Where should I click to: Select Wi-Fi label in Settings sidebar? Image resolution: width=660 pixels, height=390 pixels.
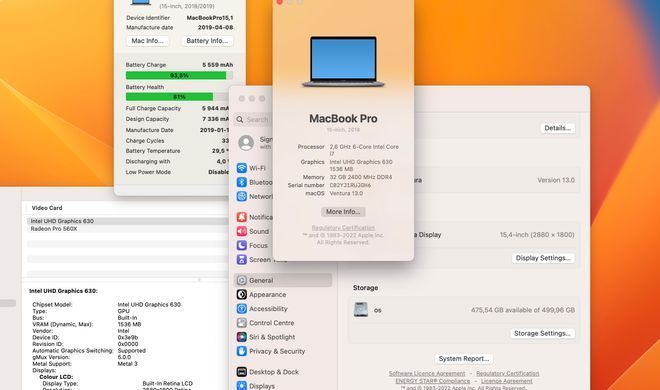click(x=257, y=168)
